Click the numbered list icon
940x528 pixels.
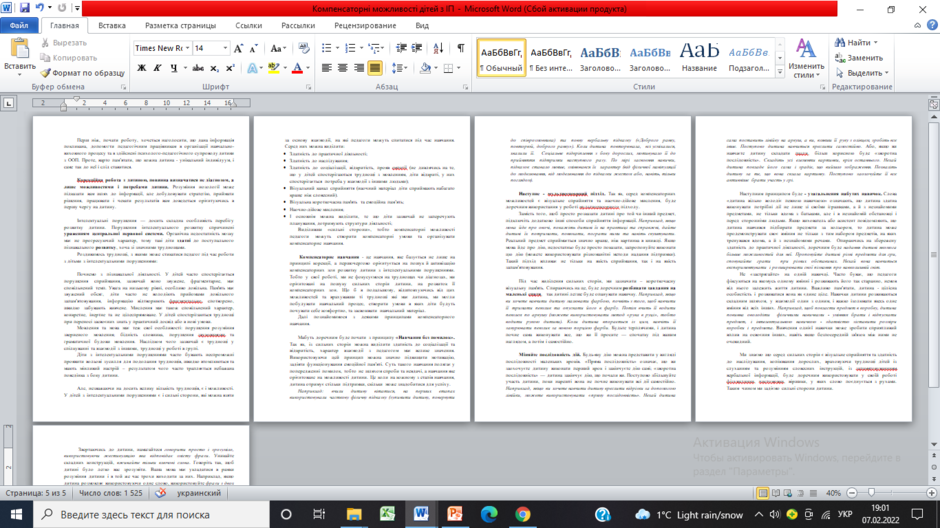click(351, 48)
